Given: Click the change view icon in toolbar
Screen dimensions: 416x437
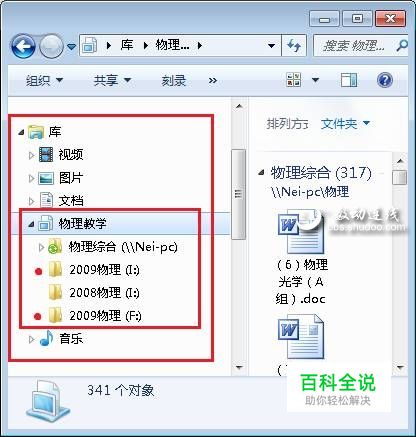Looking at the screenshot, I should tap(294, 80).
